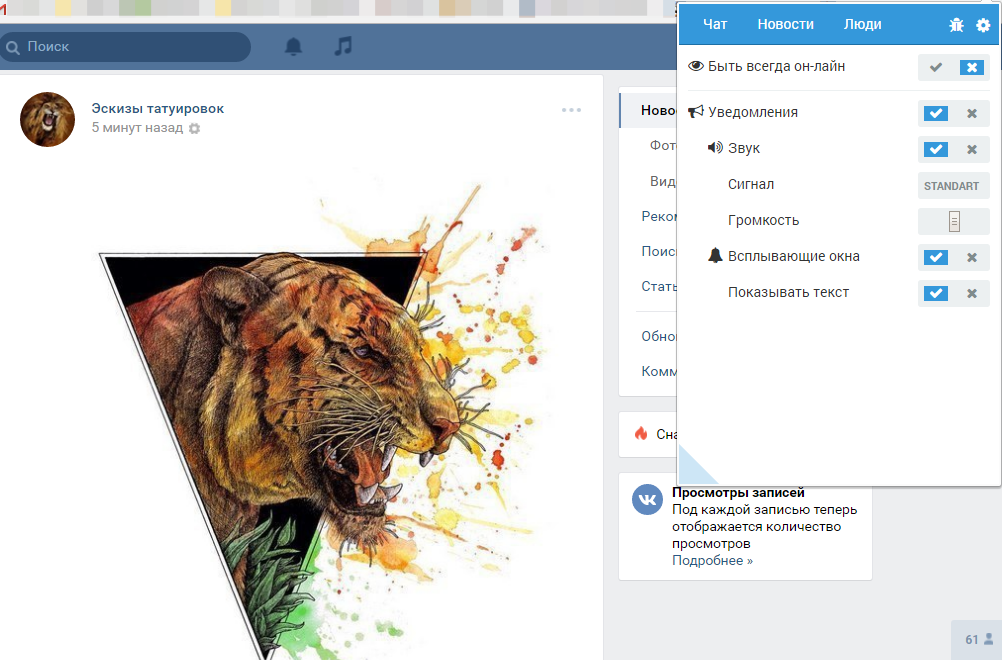Switch to the Чат tab

[715, 24]
